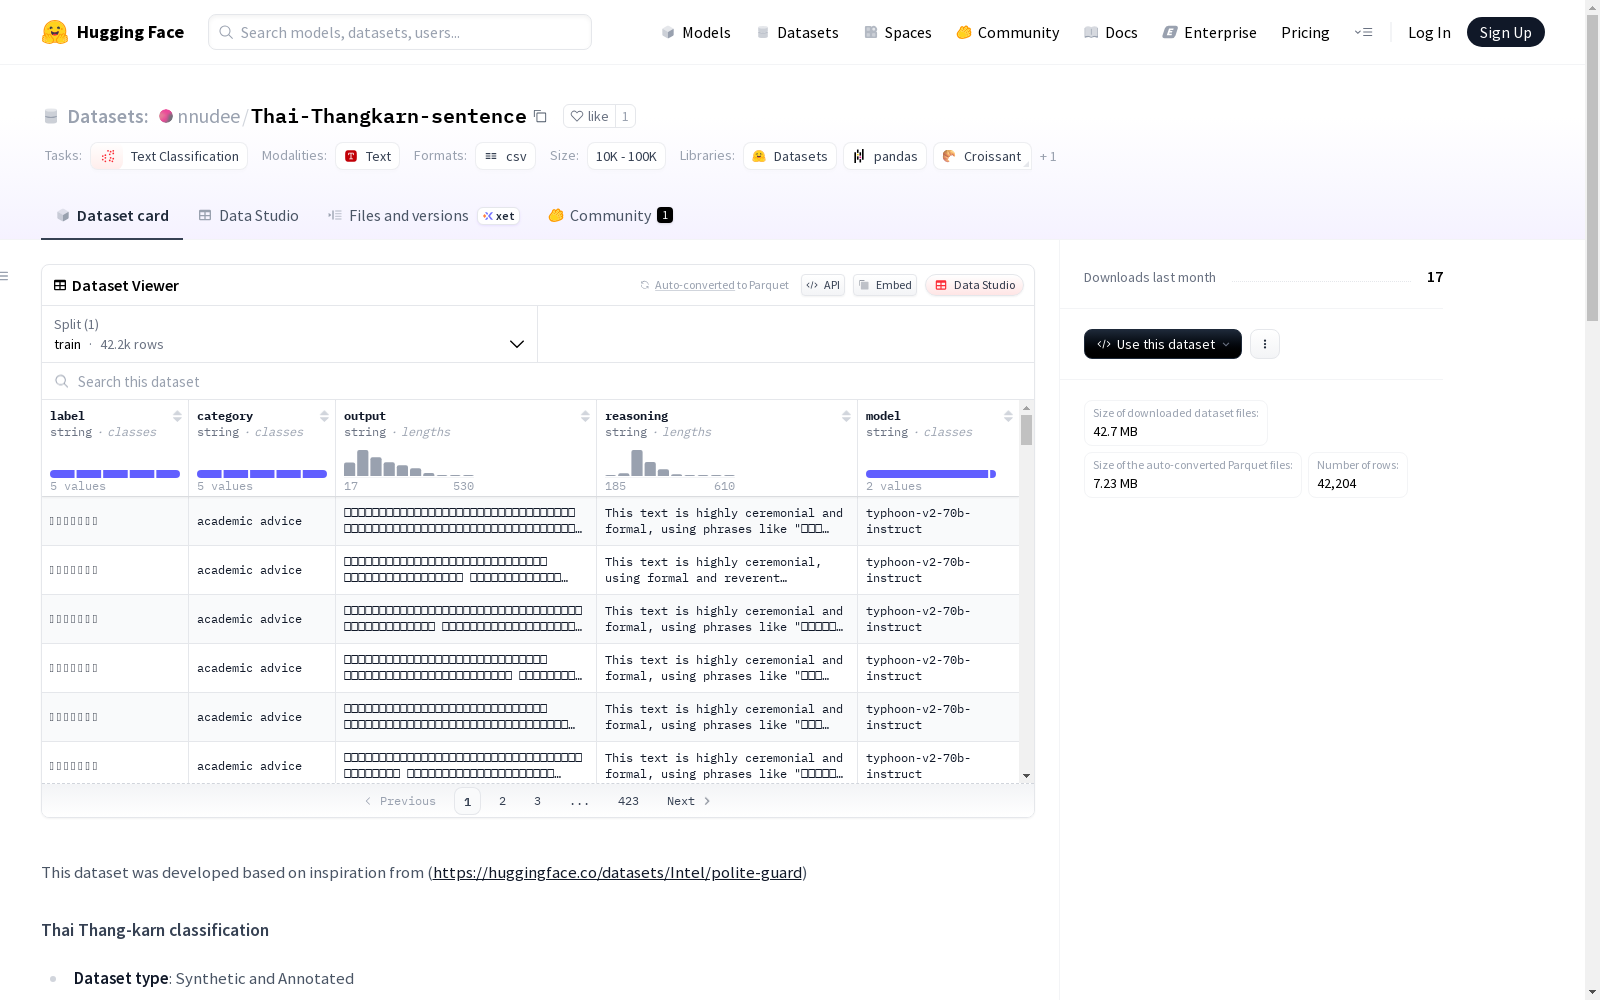Click the Embed button
The height and width of the screenshot is (1000, 1600).
coord(885,285)
